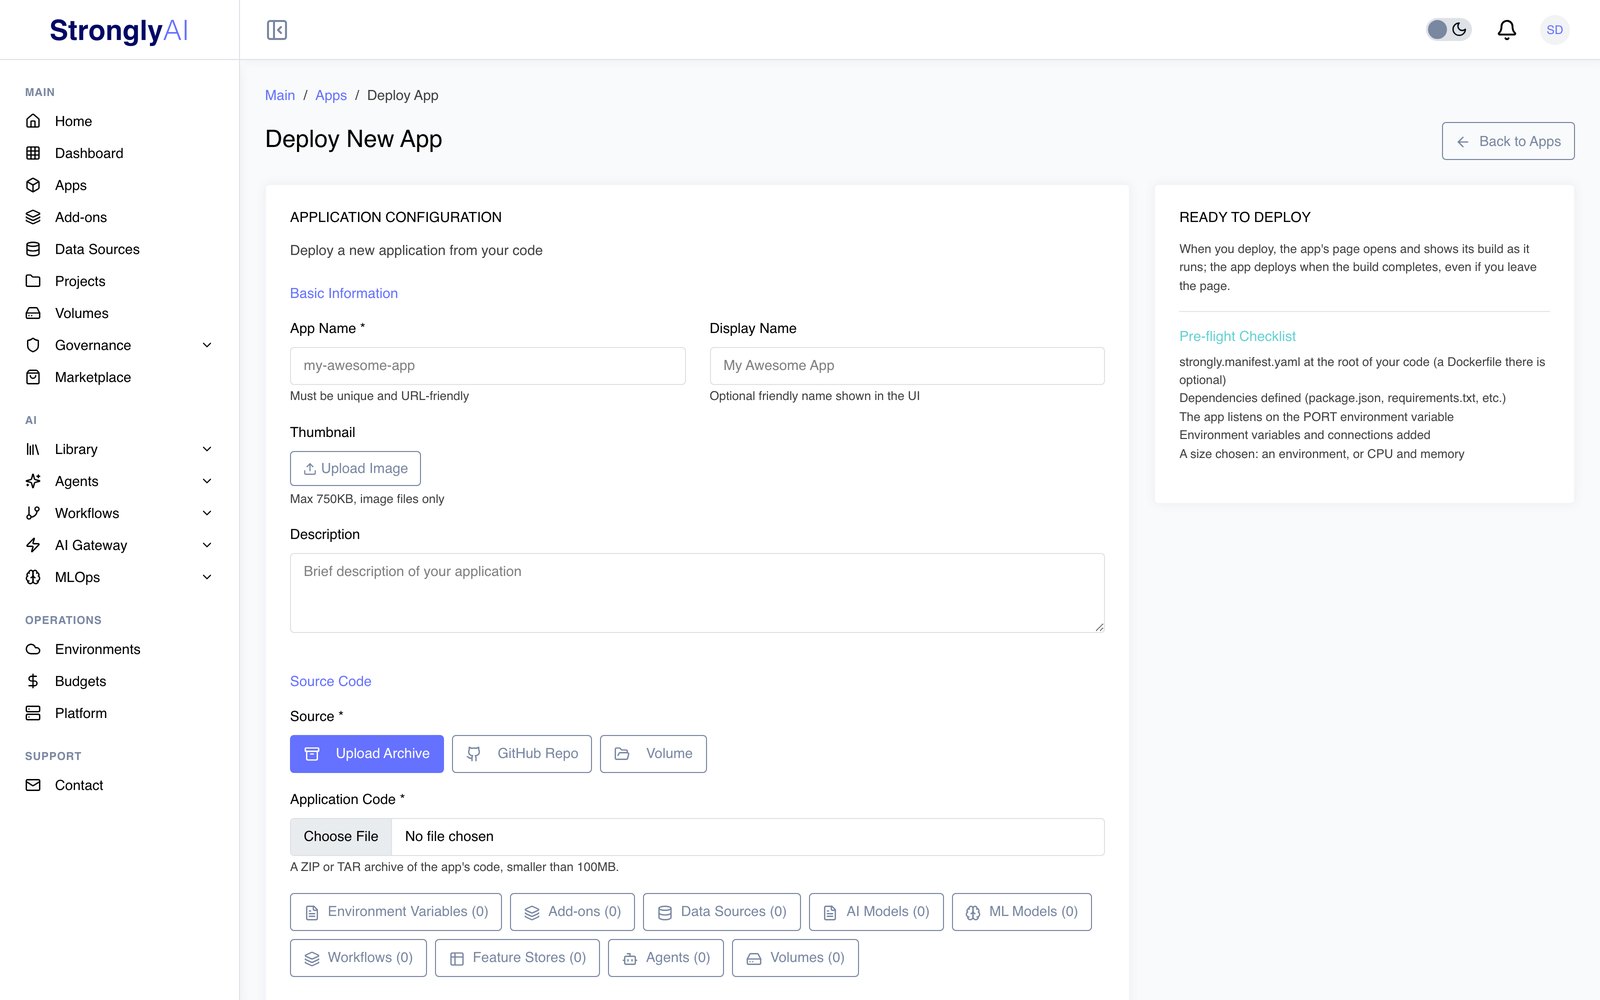Open the Agents (0) button
Viewport: 1600px width, 1000px height.
click(x=666, y=958)
